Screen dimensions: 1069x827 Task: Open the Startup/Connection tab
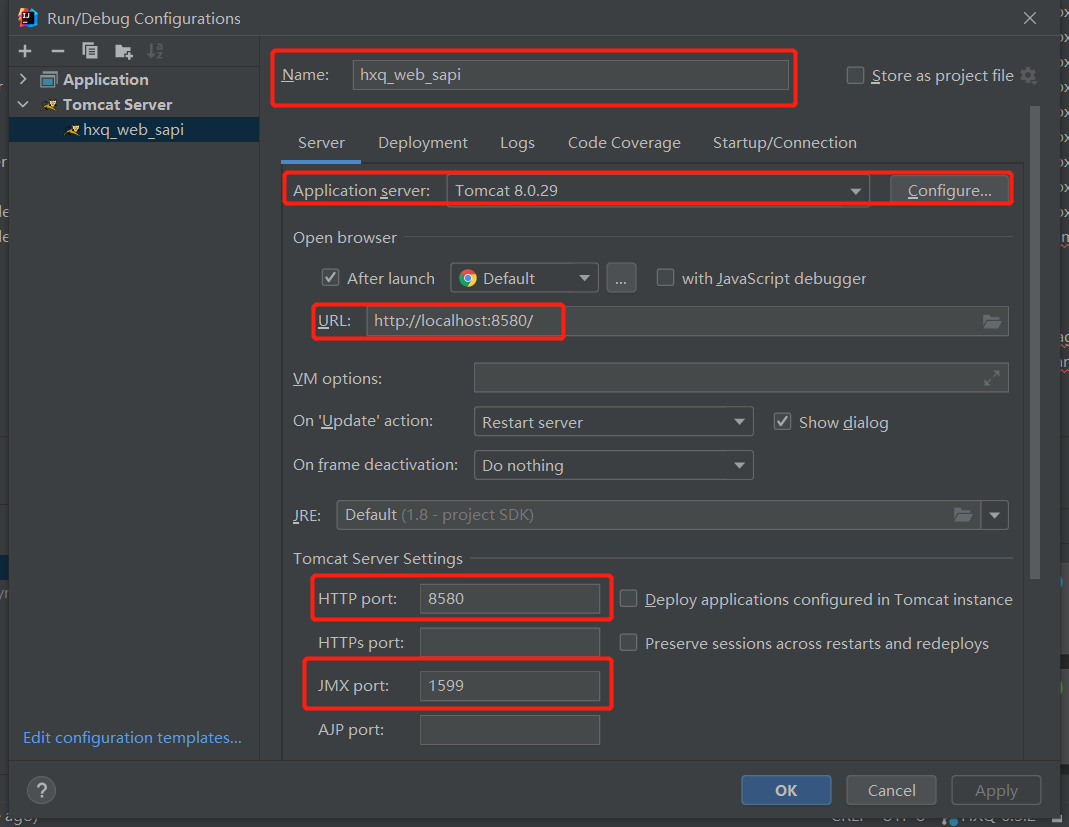[x=784, y=143]
